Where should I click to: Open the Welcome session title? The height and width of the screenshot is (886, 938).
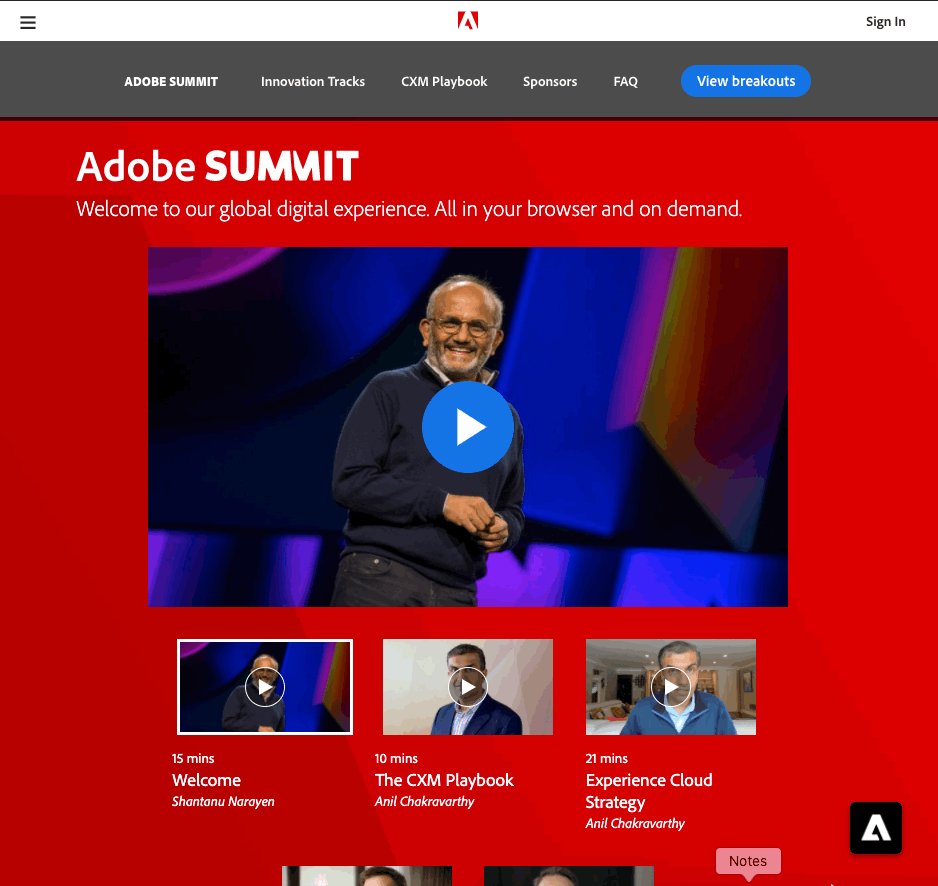tap(206, 780)
